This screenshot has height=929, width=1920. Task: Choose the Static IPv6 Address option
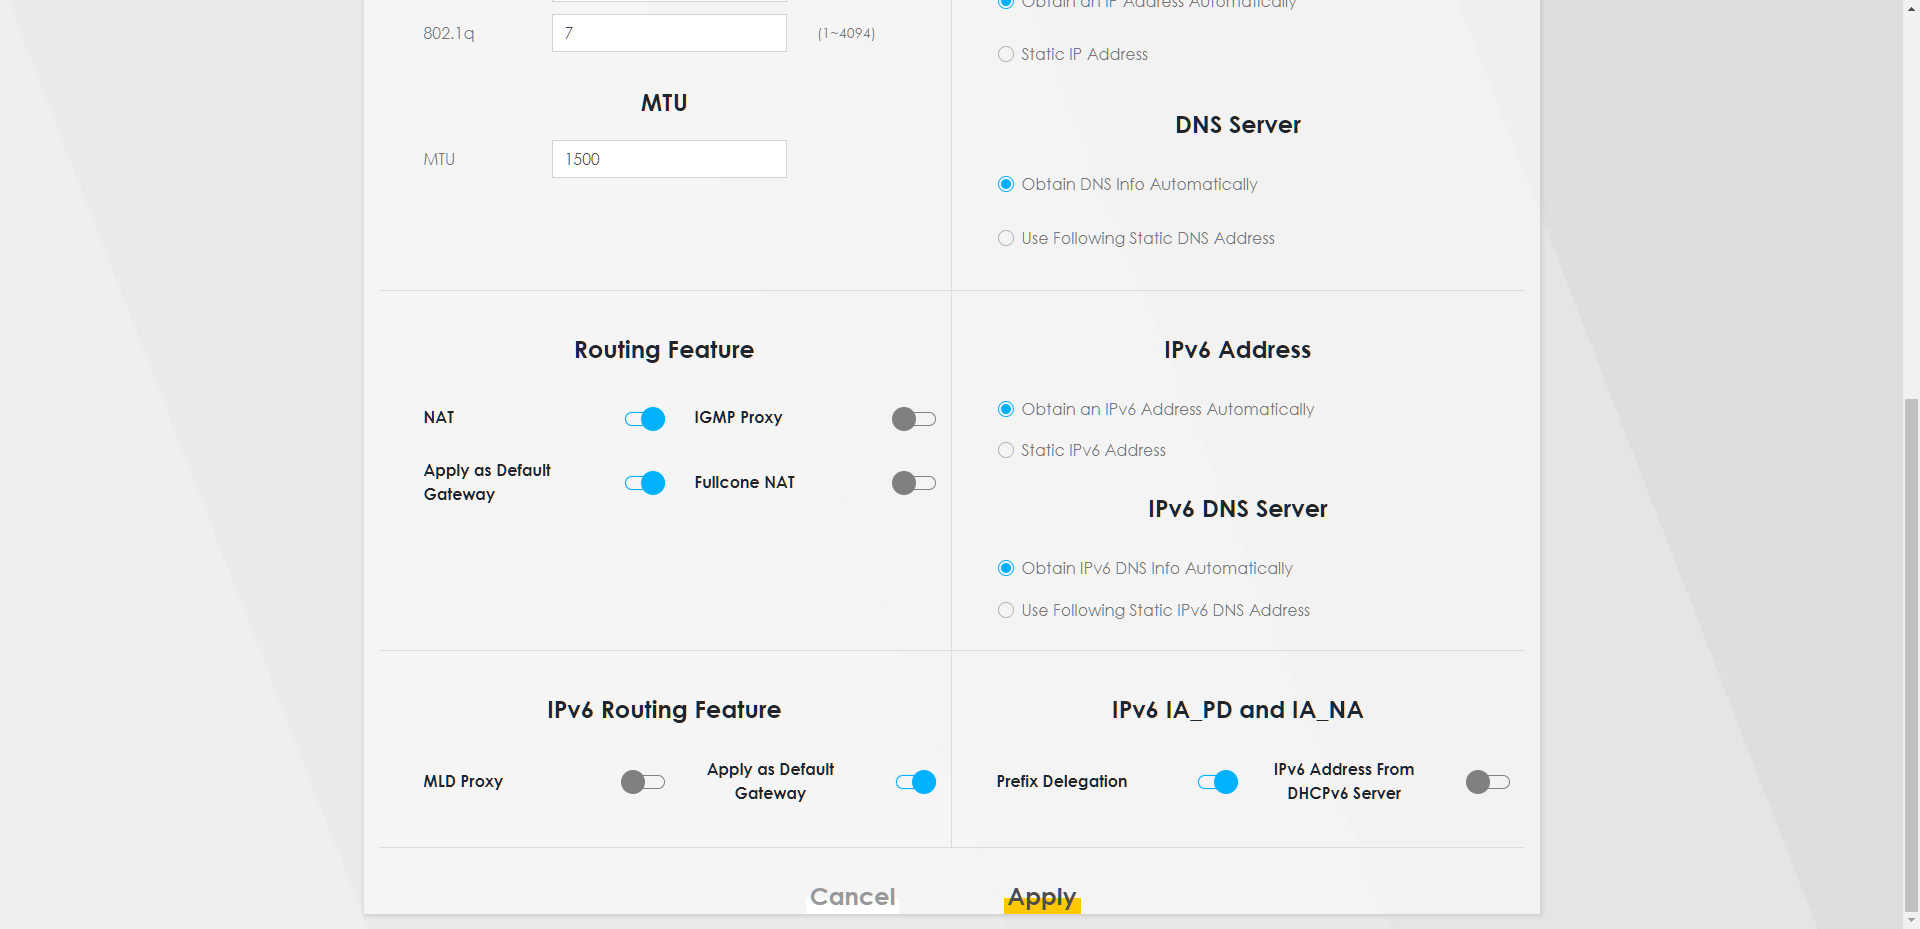tap(1006, 450)
